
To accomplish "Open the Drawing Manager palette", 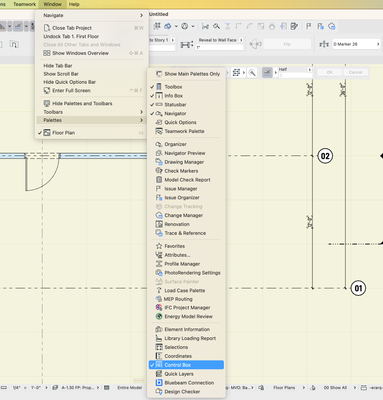I will 186,162.
